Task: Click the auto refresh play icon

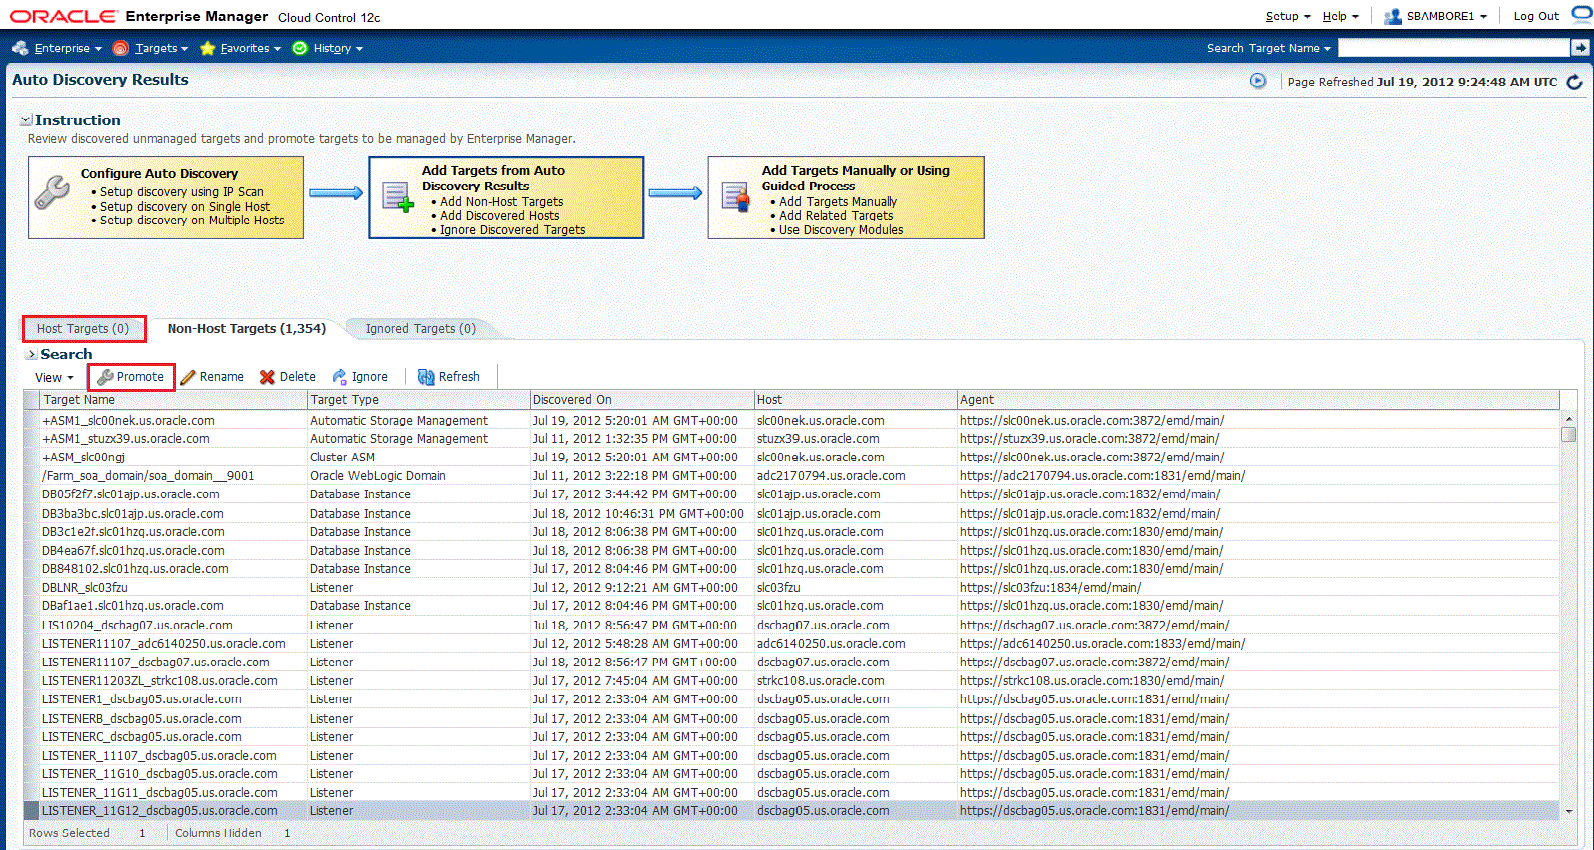Action: coord(1258,81)
